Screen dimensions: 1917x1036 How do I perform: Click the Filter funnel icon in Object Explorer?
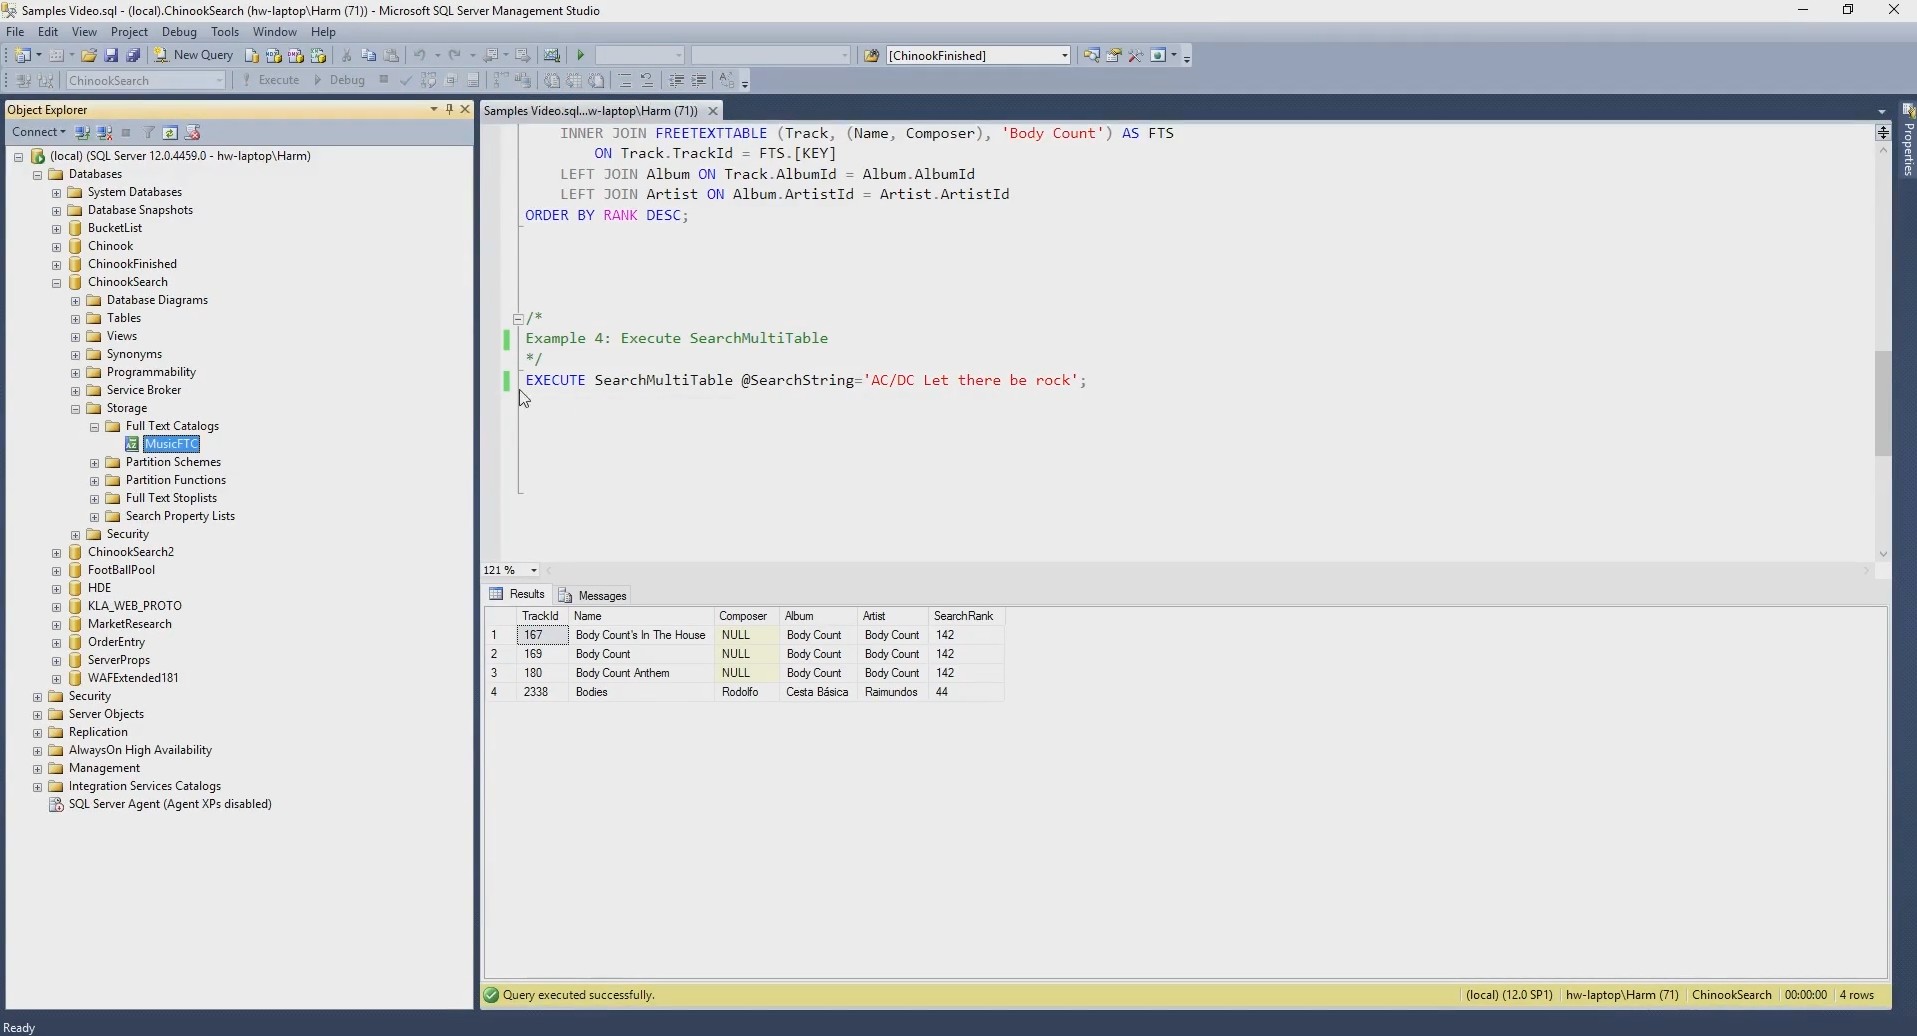149,133
